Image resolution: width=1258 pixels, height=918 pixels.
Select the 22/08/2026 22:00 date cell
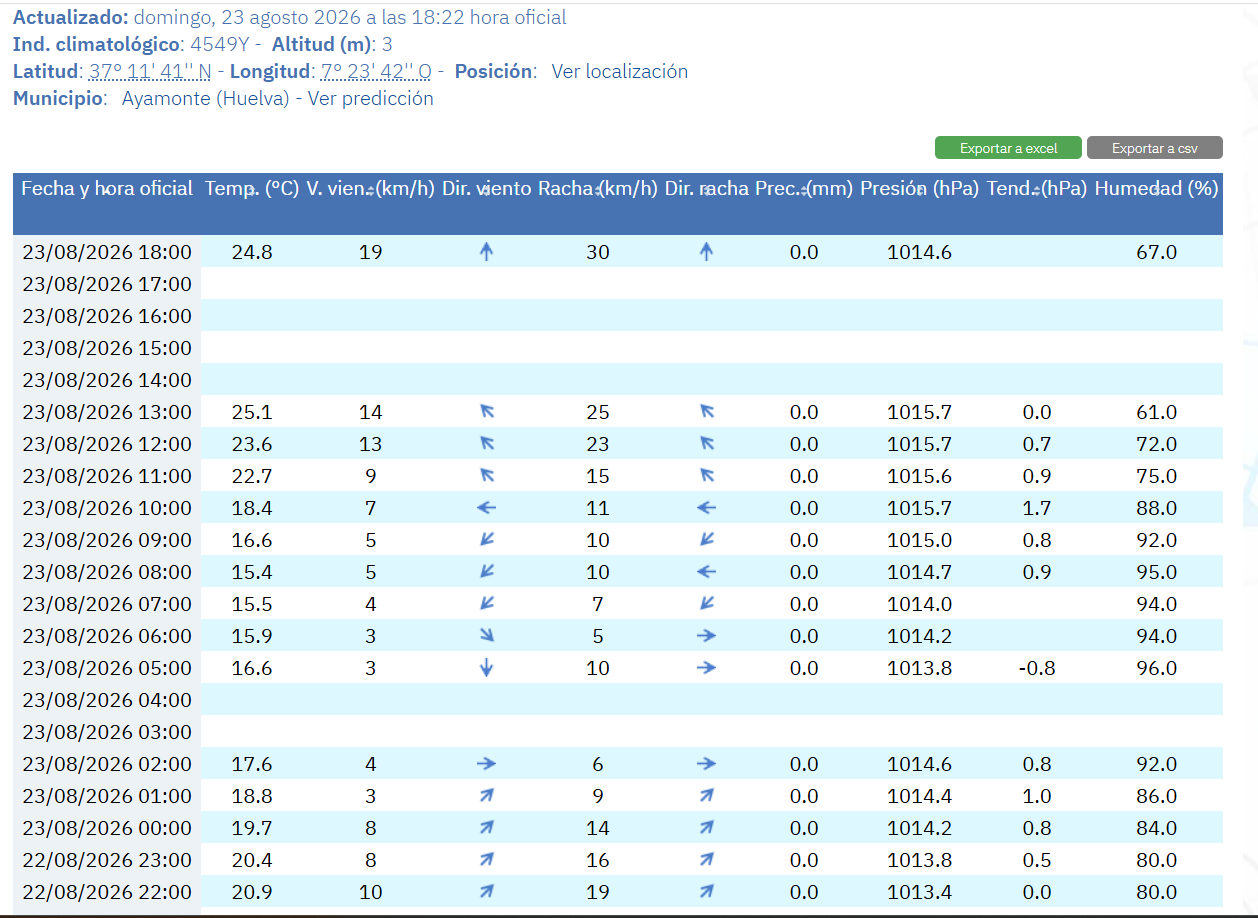click(107, 892)
